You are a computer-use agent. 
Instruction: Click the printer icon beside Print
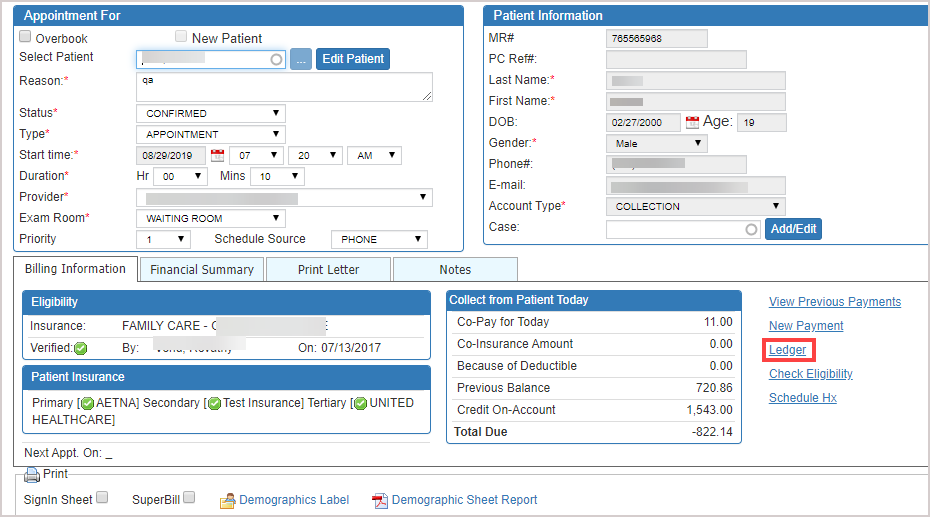click(x=32, y=475)
